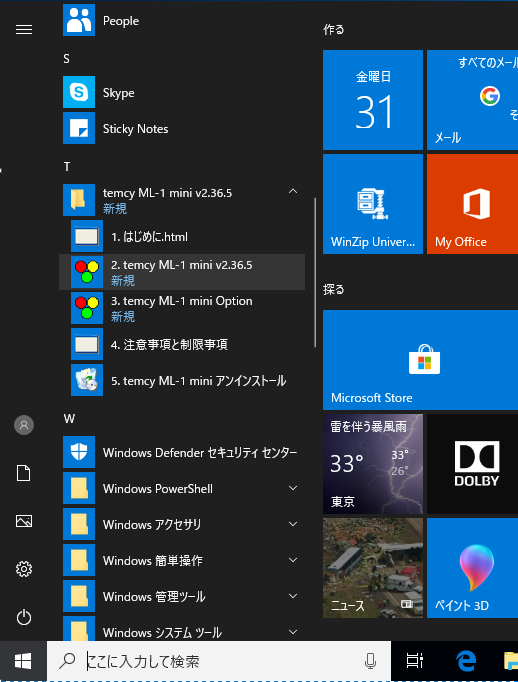Screen dimensions: 518x682
Task: Open Sticky Notes
Action: pyautogui.click(x=183, y=128)
